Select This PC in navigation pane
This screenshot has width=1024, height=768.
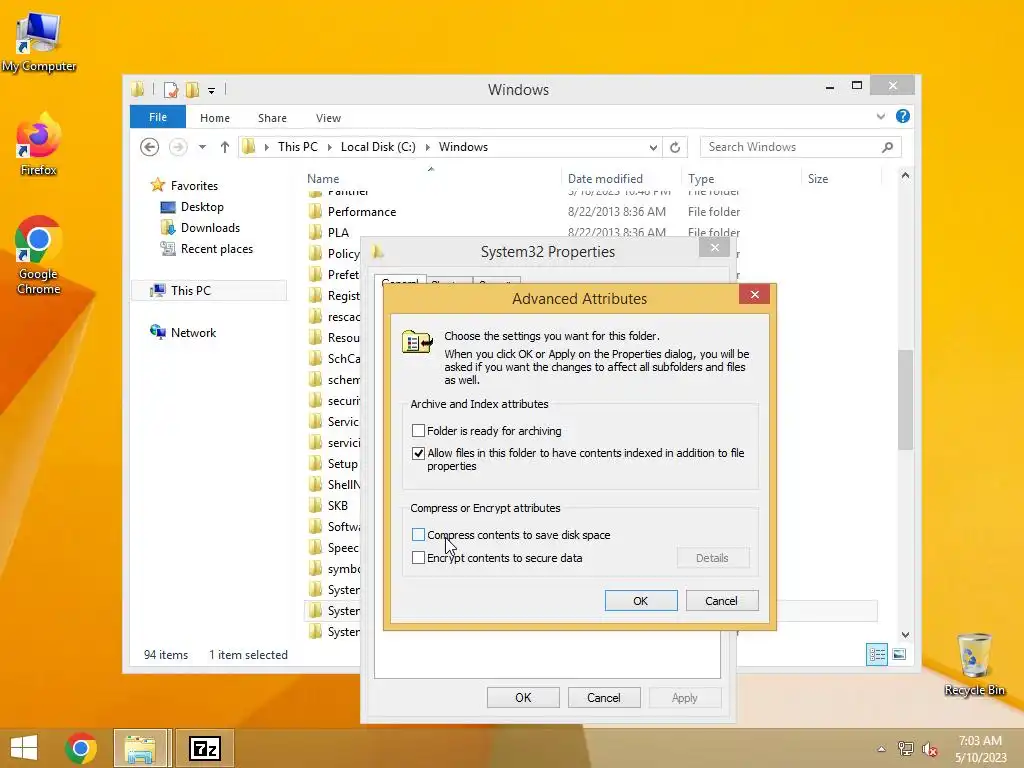click(191, 290)
